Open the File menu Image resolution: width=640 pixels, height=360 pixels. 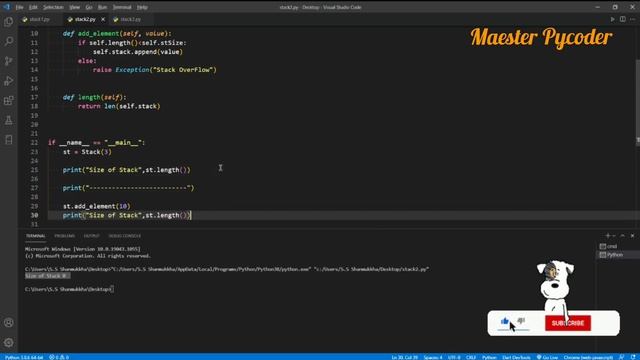[x=19, y=7]
